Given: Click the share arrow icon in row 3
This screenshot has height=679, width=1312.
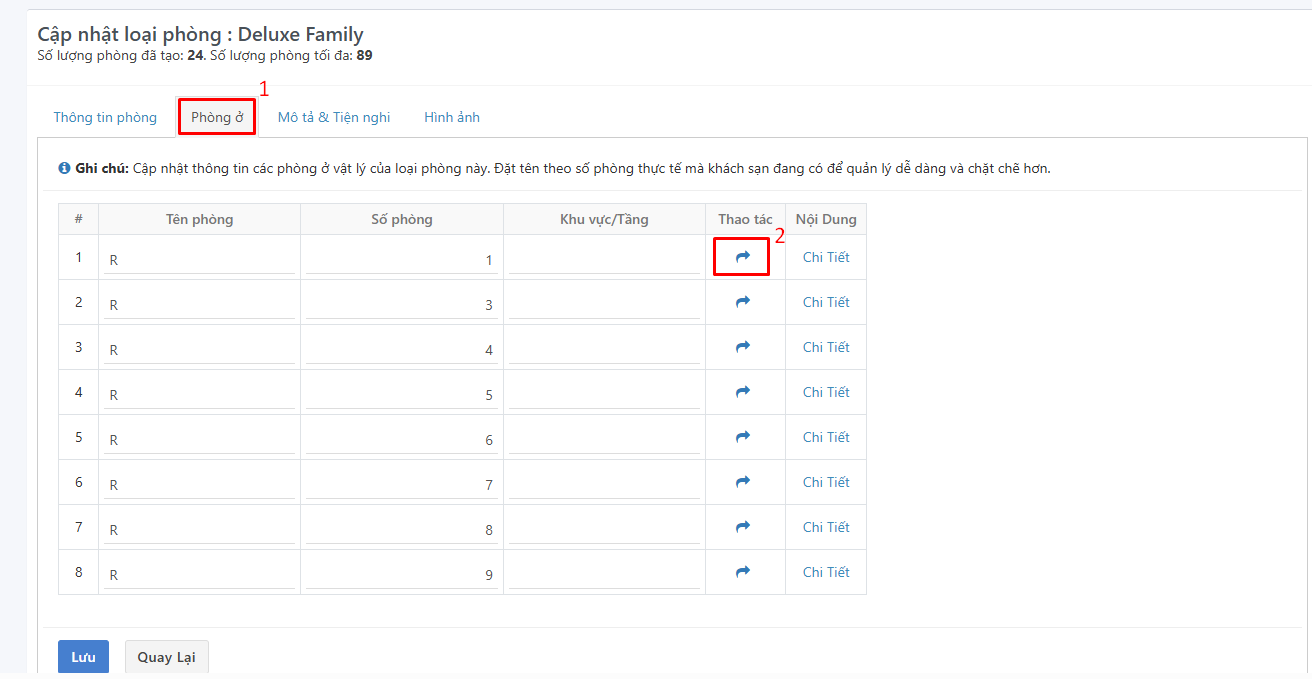Looking at the screenshot, I should [x=742, y=347].
